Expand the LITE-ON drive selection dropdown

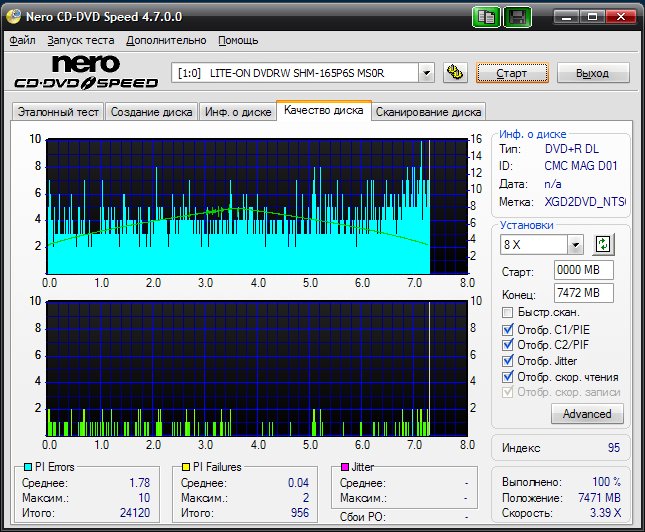[427, 73]
